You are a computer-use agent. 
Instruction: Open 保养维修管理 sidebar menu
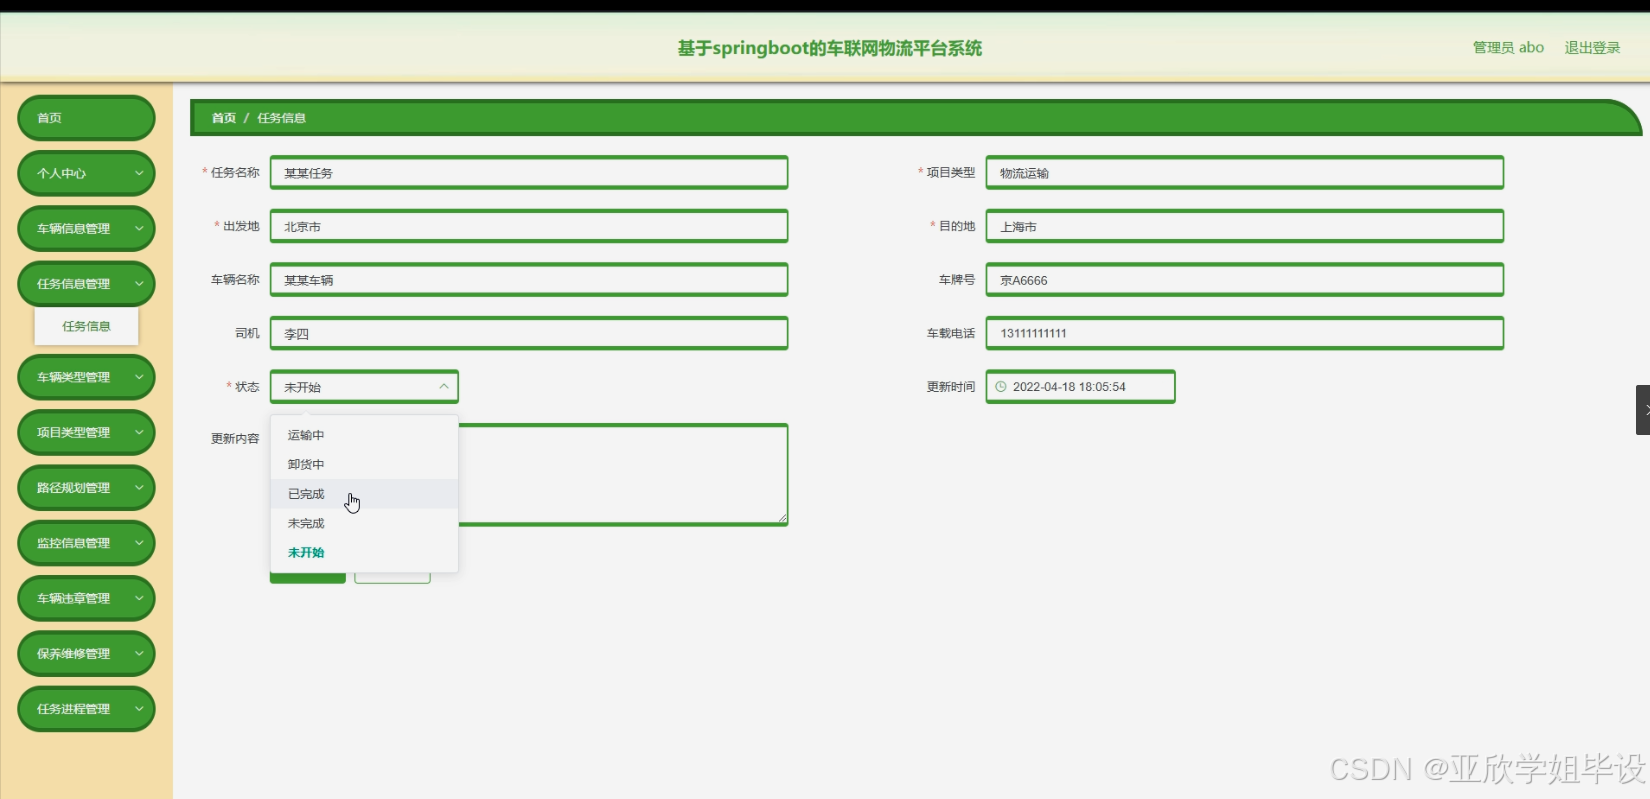point(86,654)
